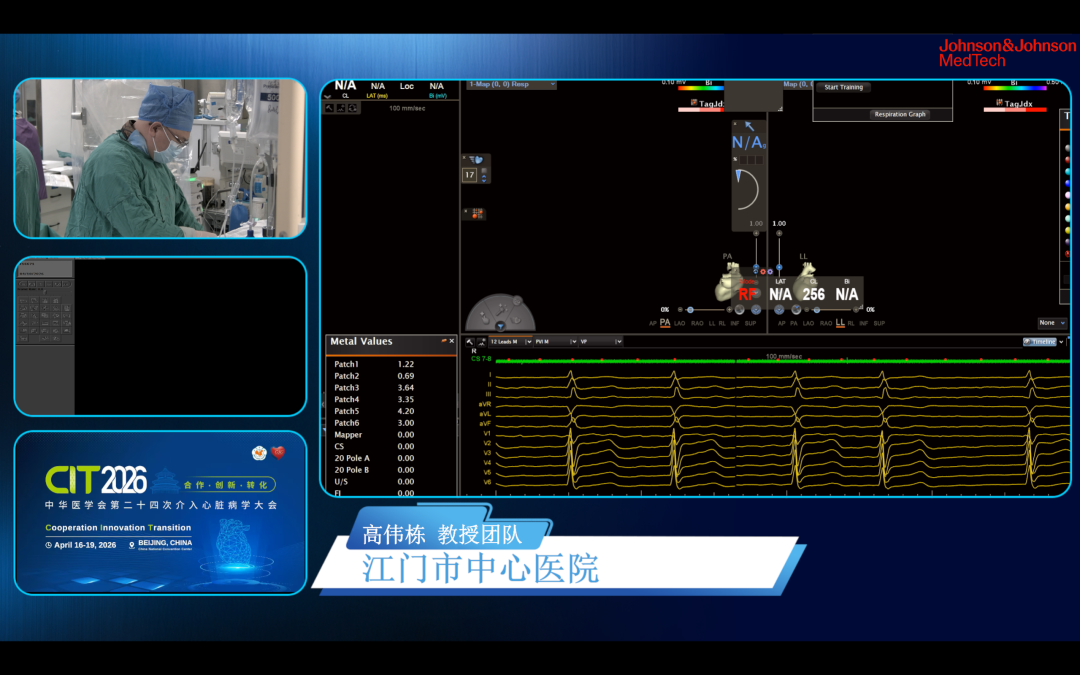Select LL view in right map
Screen dimensions: 1080x675
(x=840, y=323)
